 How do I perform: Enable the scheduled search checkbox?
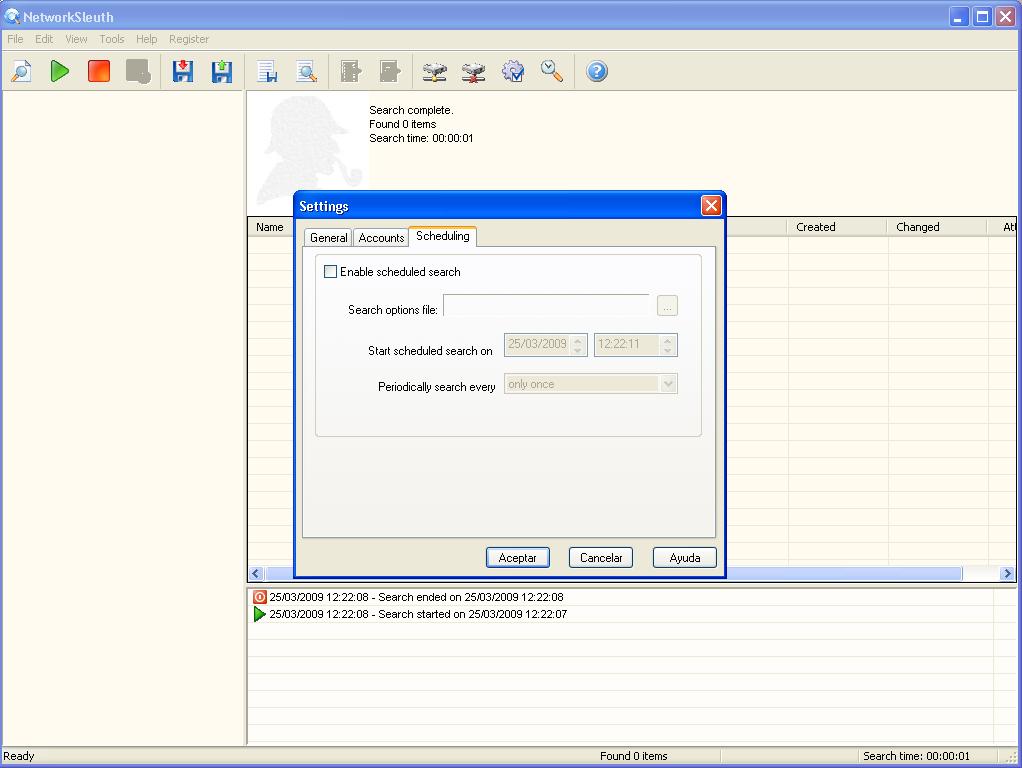tap(330, 272)
